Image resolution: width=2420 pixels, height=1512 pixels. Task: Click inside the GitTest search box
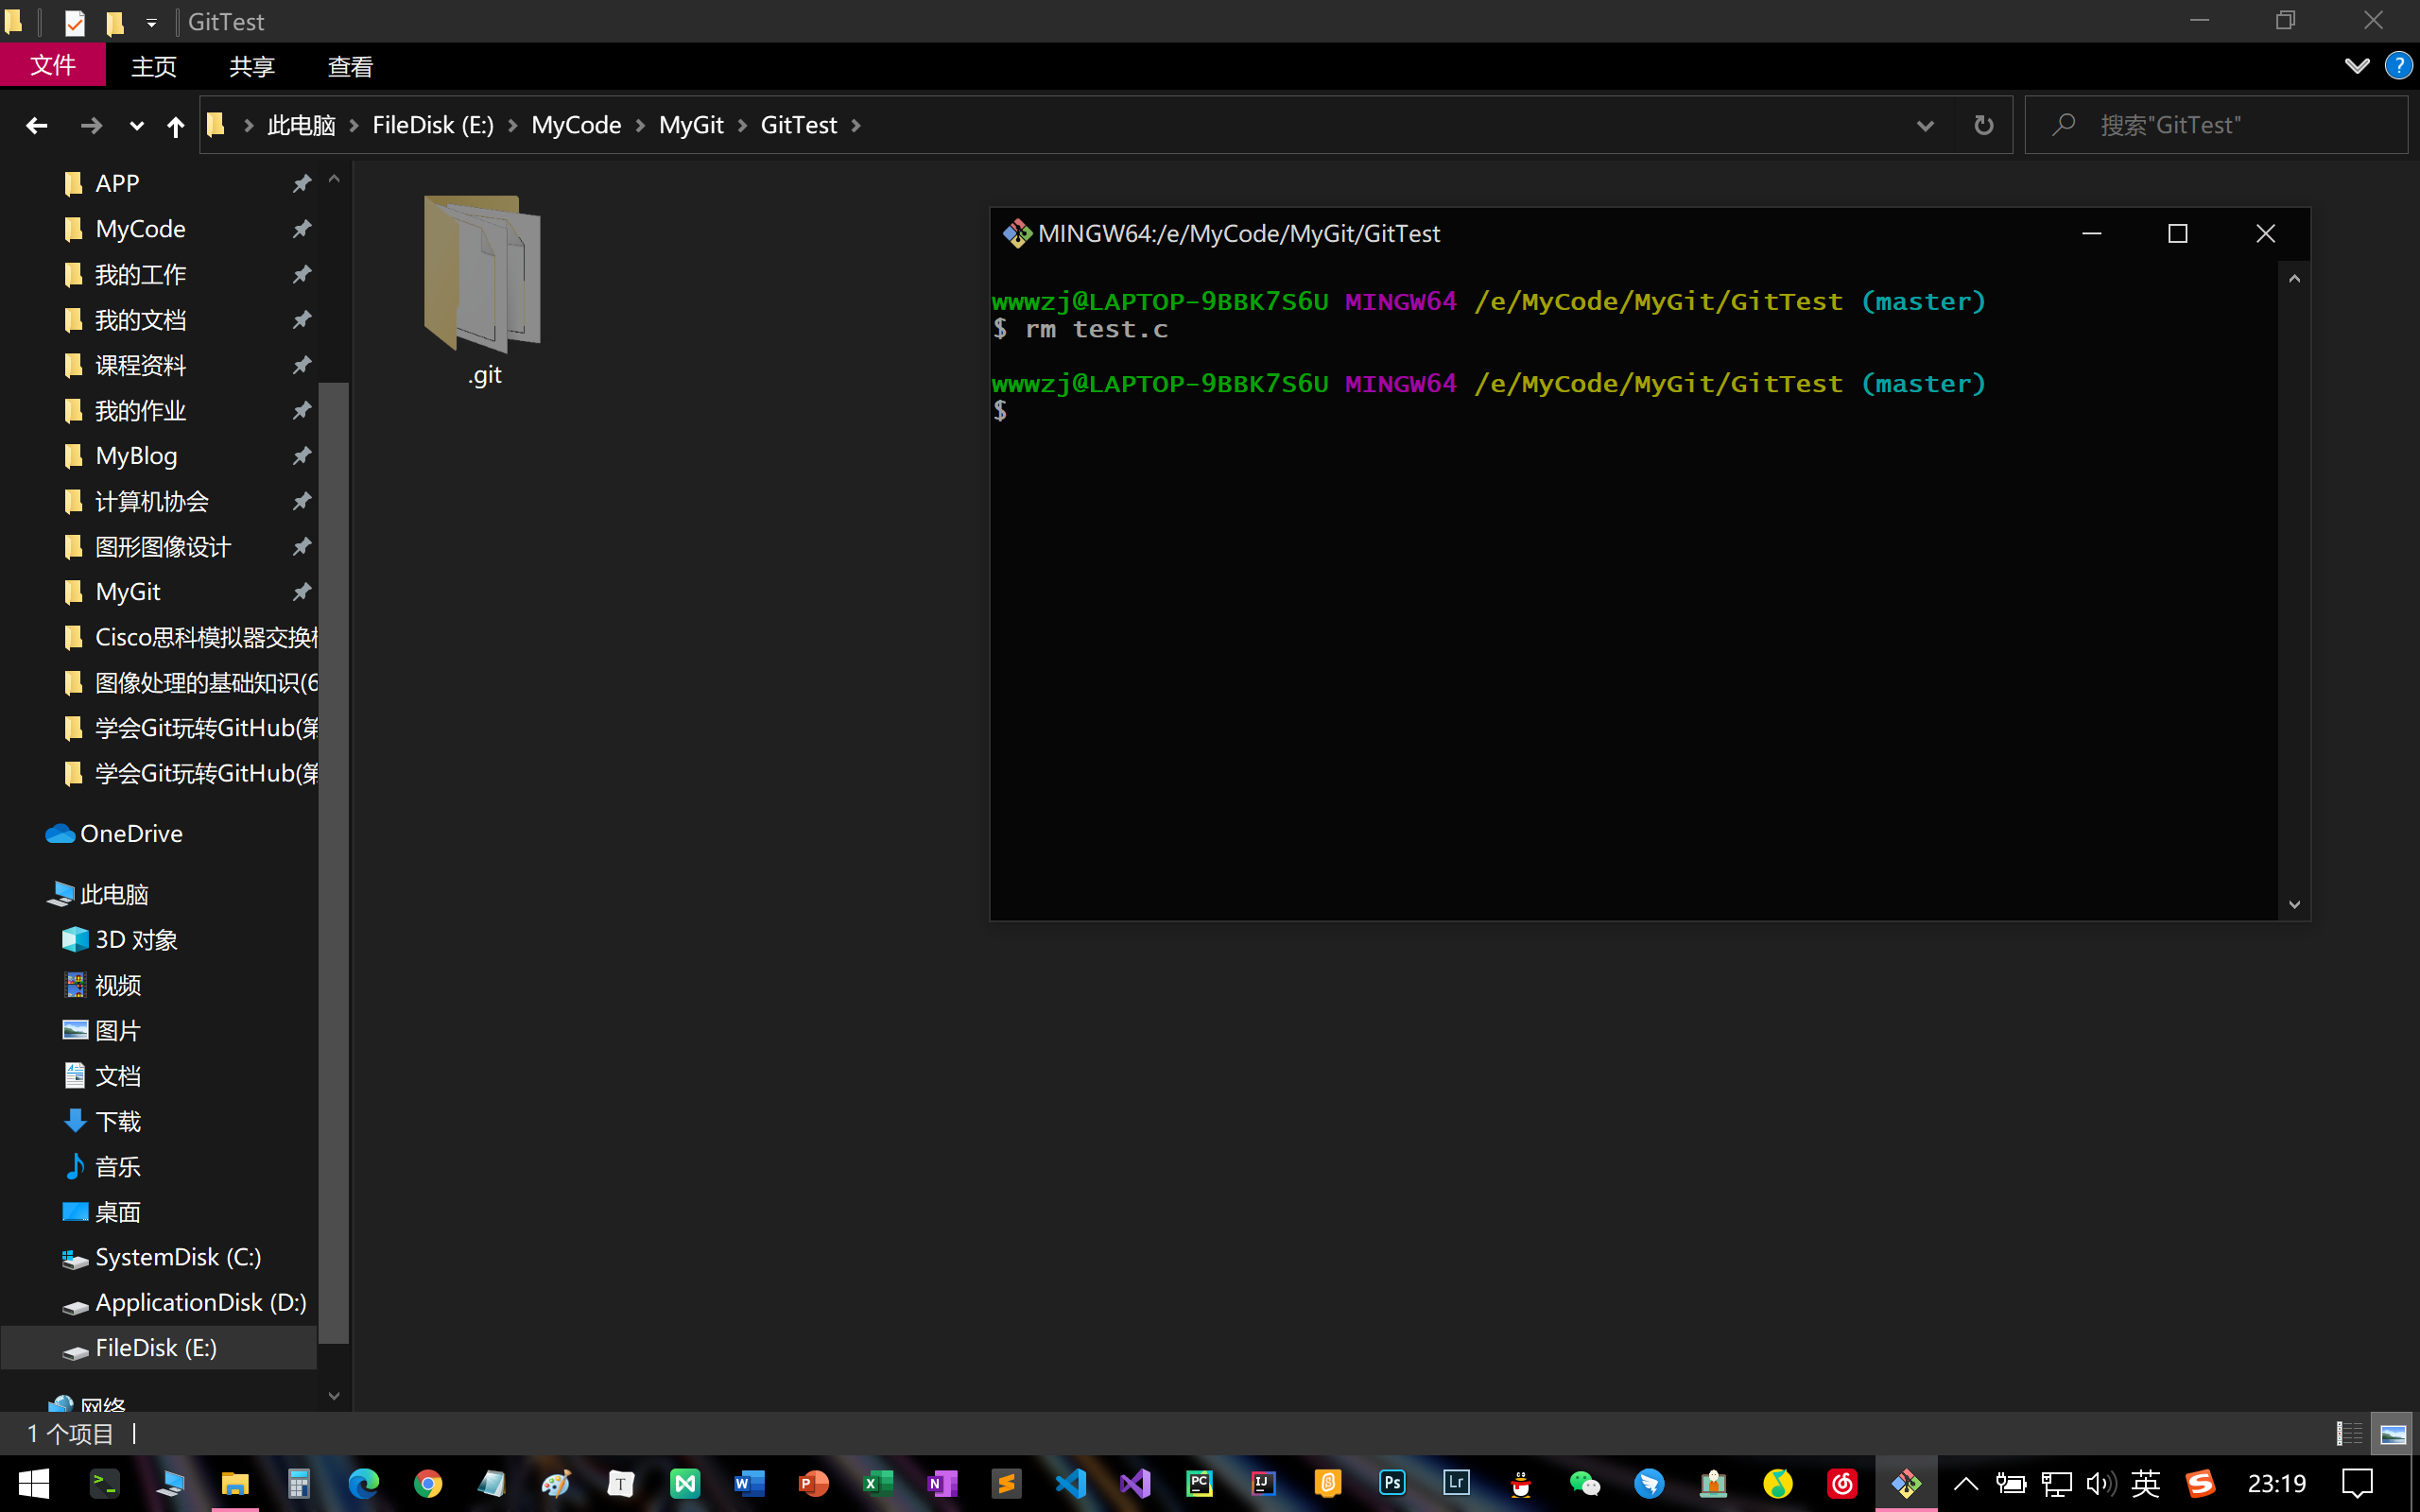pyautogui.click(x=2216, y=126)
